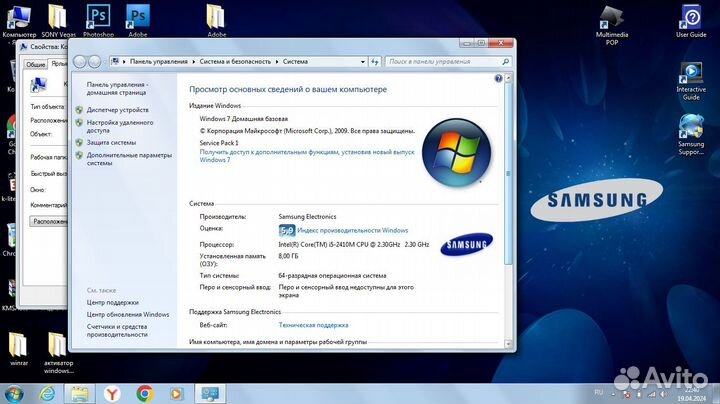
Task: Open the Adobe folder on desktop
Action: [x=216, y=21]
